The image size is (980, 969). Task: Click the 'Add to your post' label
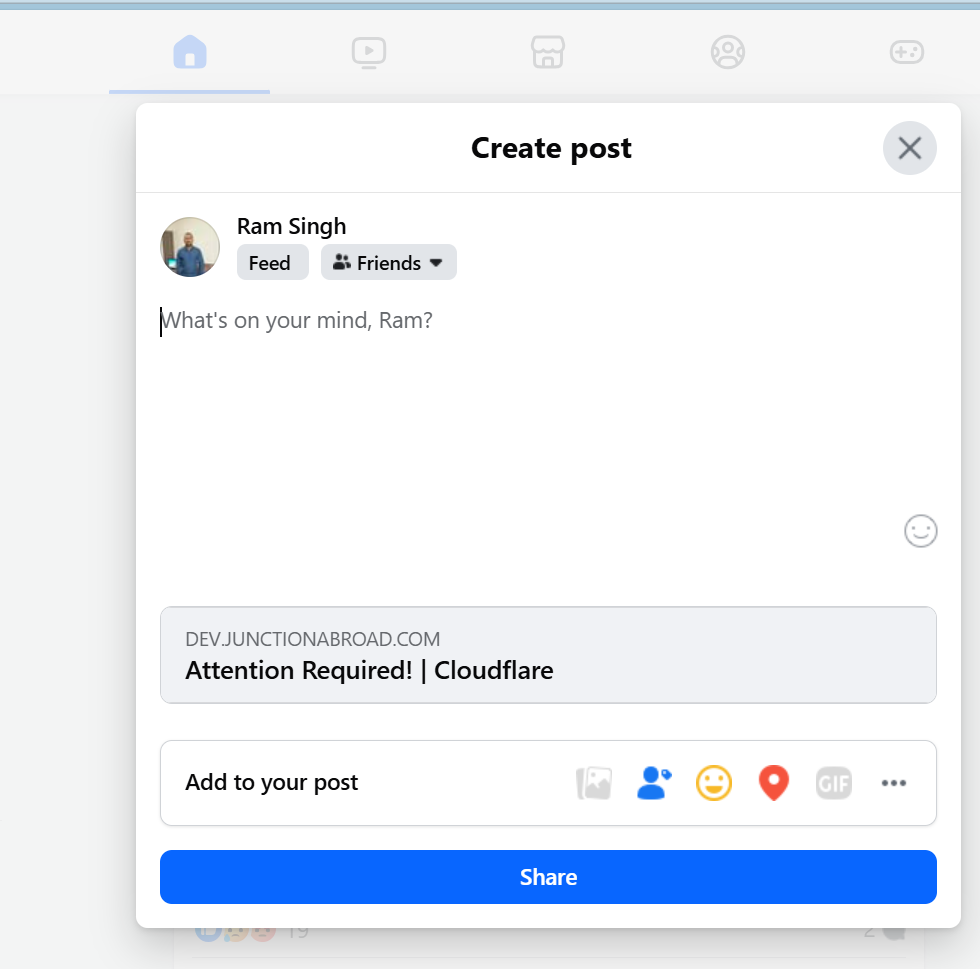coord(272,783)
